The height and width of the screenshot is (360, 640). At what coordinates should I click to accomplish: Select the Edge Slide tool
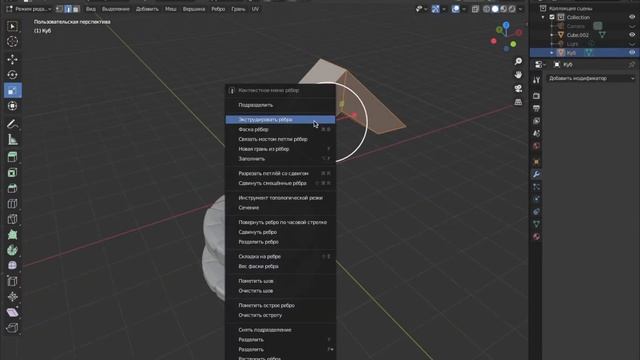(12, 281)
